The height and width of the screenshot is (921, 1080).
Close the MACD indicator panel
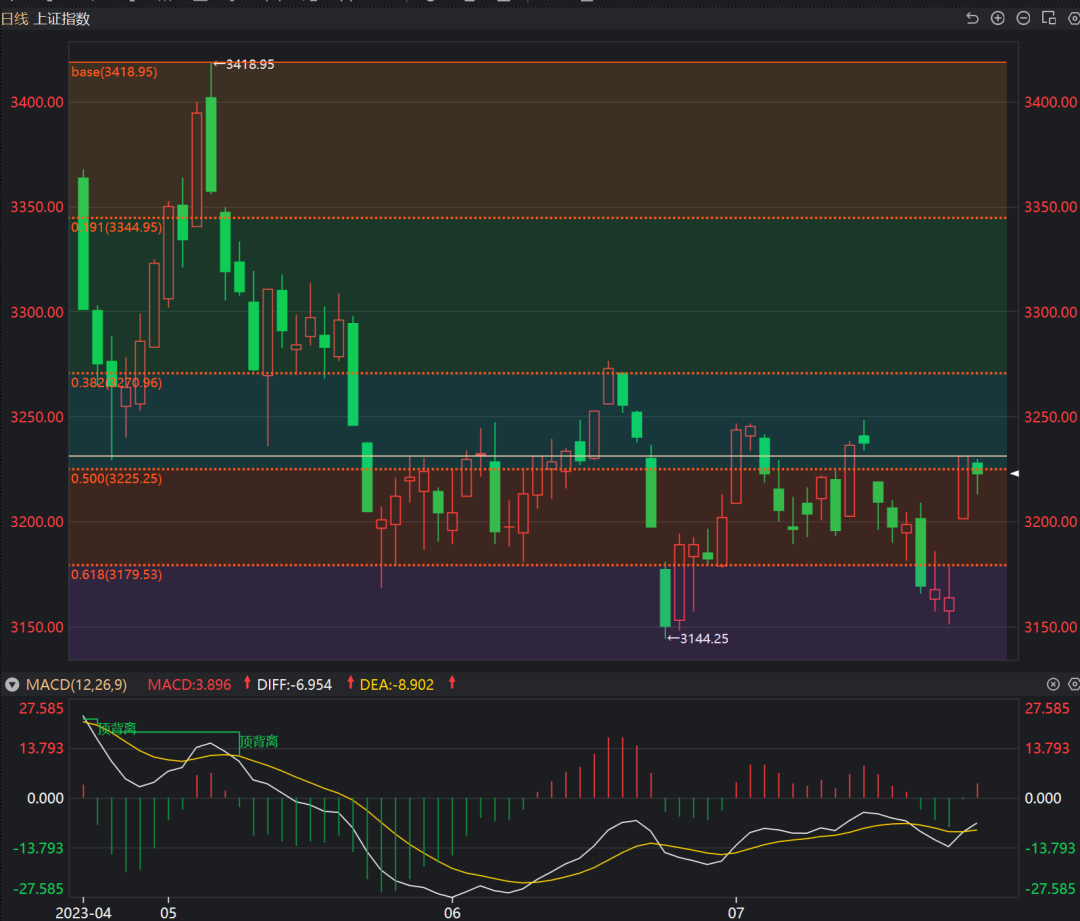(1053, 684)
